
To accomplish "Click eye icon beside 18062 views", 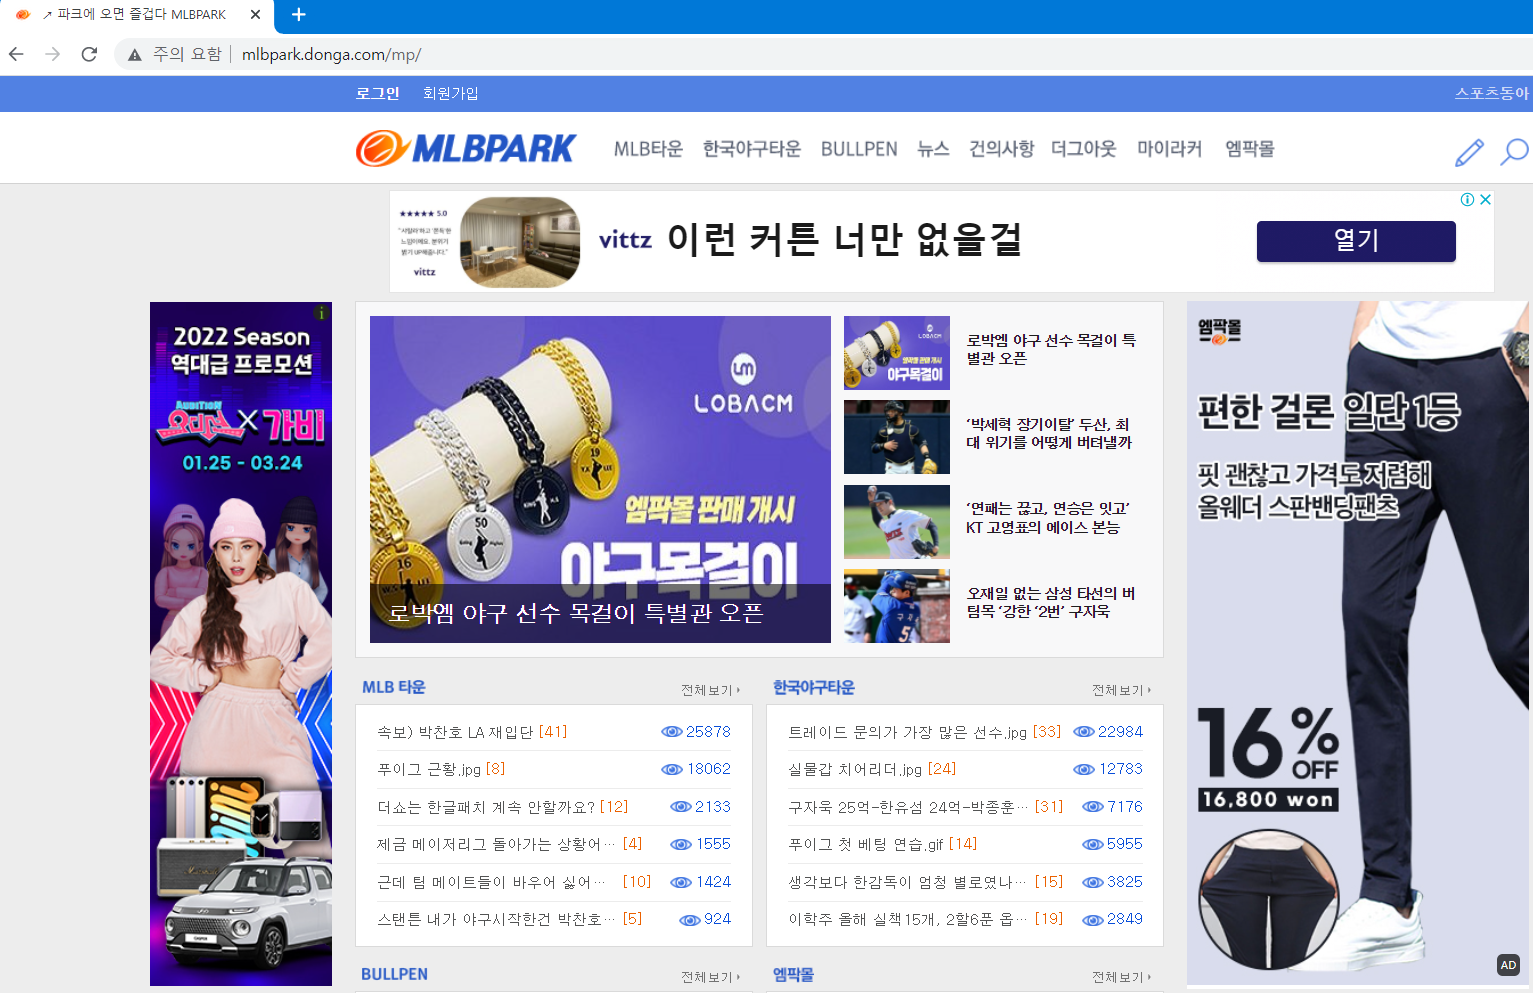I will pos(672,769).
